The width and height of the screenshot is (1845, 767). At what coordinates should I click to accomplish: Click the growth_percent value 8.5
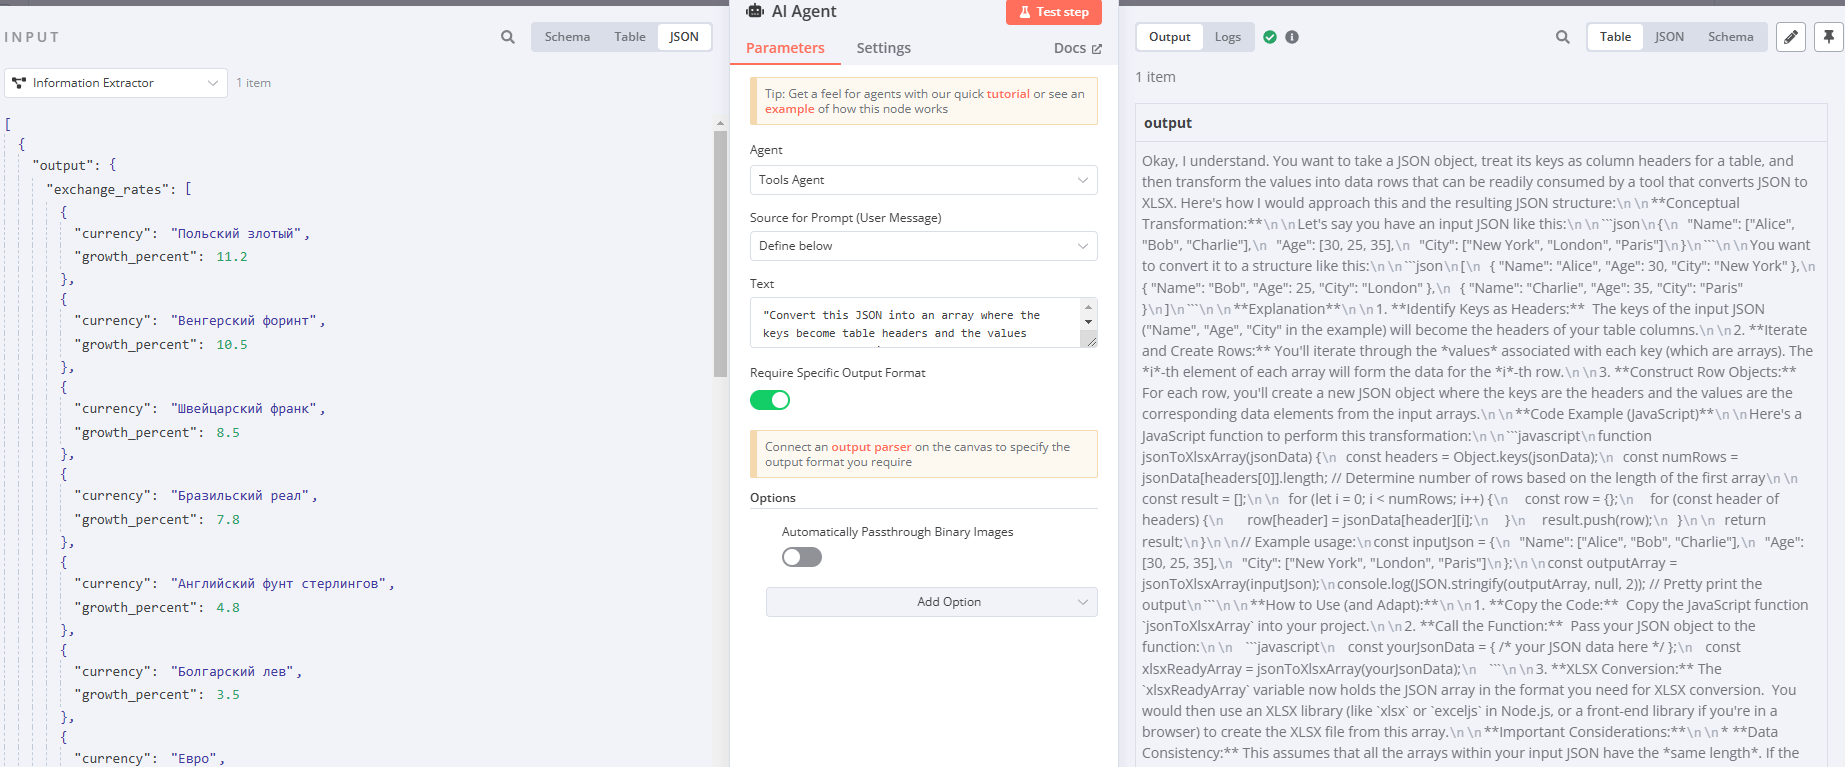point(228,433)
